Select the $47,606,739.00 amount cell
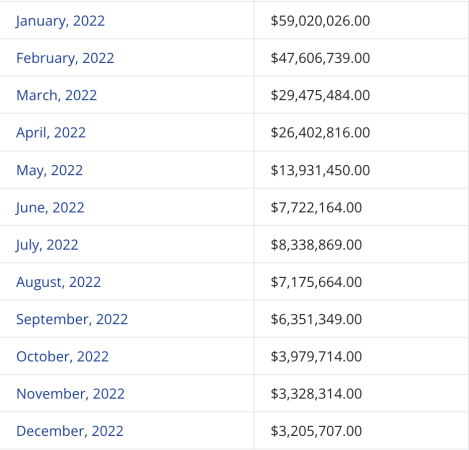 [361, 57]
